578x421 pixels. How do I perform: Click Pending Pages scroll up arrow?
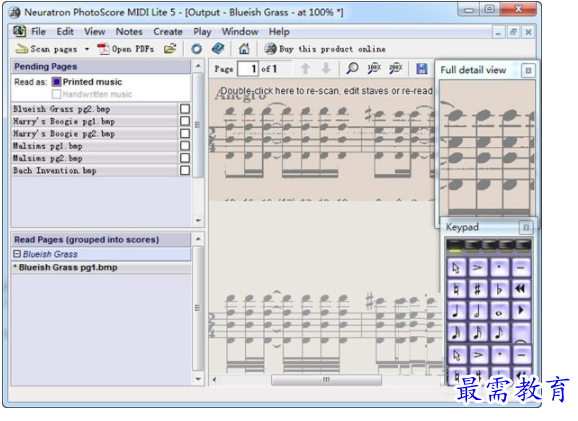(198, 66)
